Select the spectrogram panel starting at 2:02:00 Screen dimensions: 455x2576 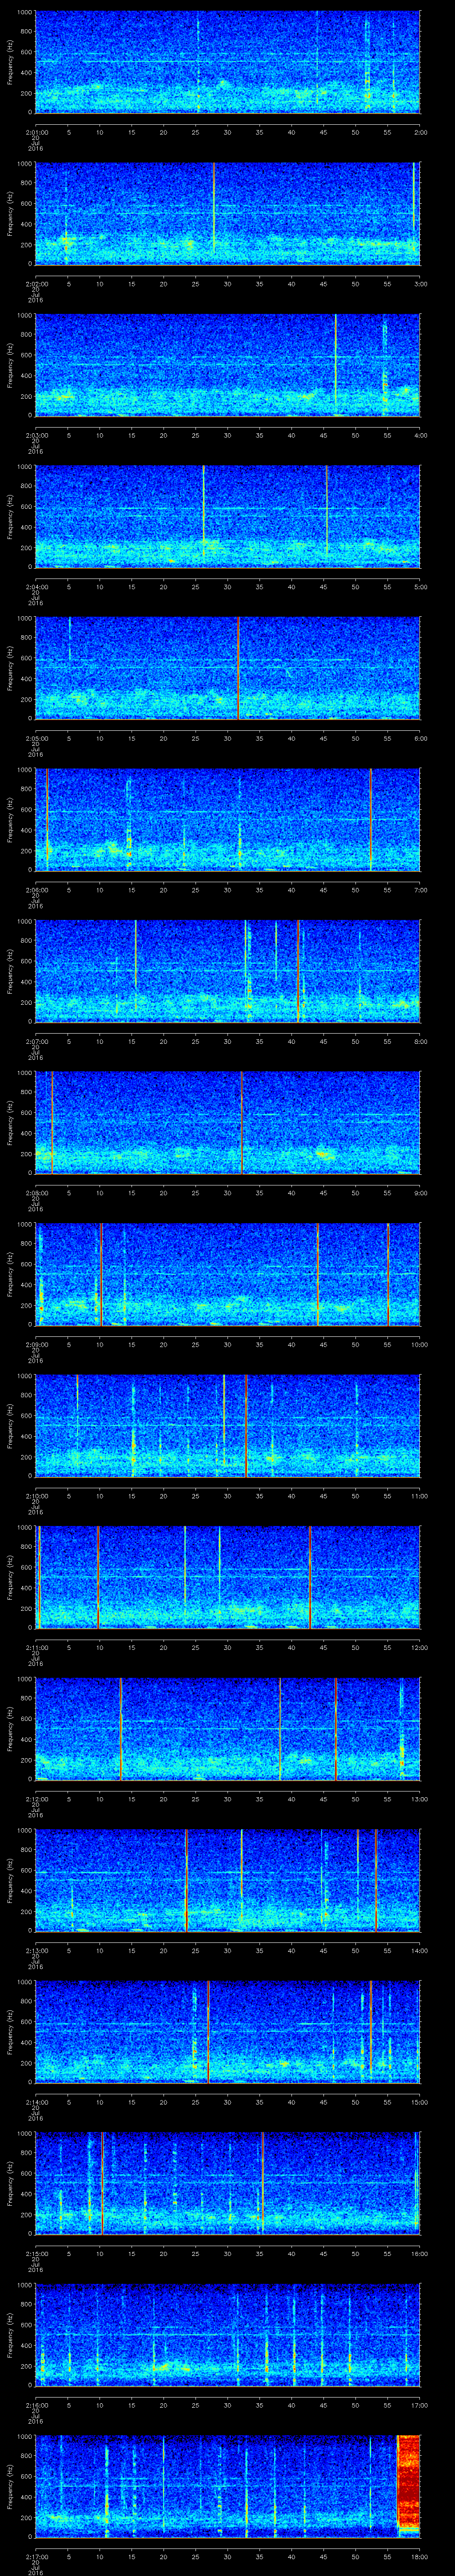pyautogui.click(x=228, y=213)
